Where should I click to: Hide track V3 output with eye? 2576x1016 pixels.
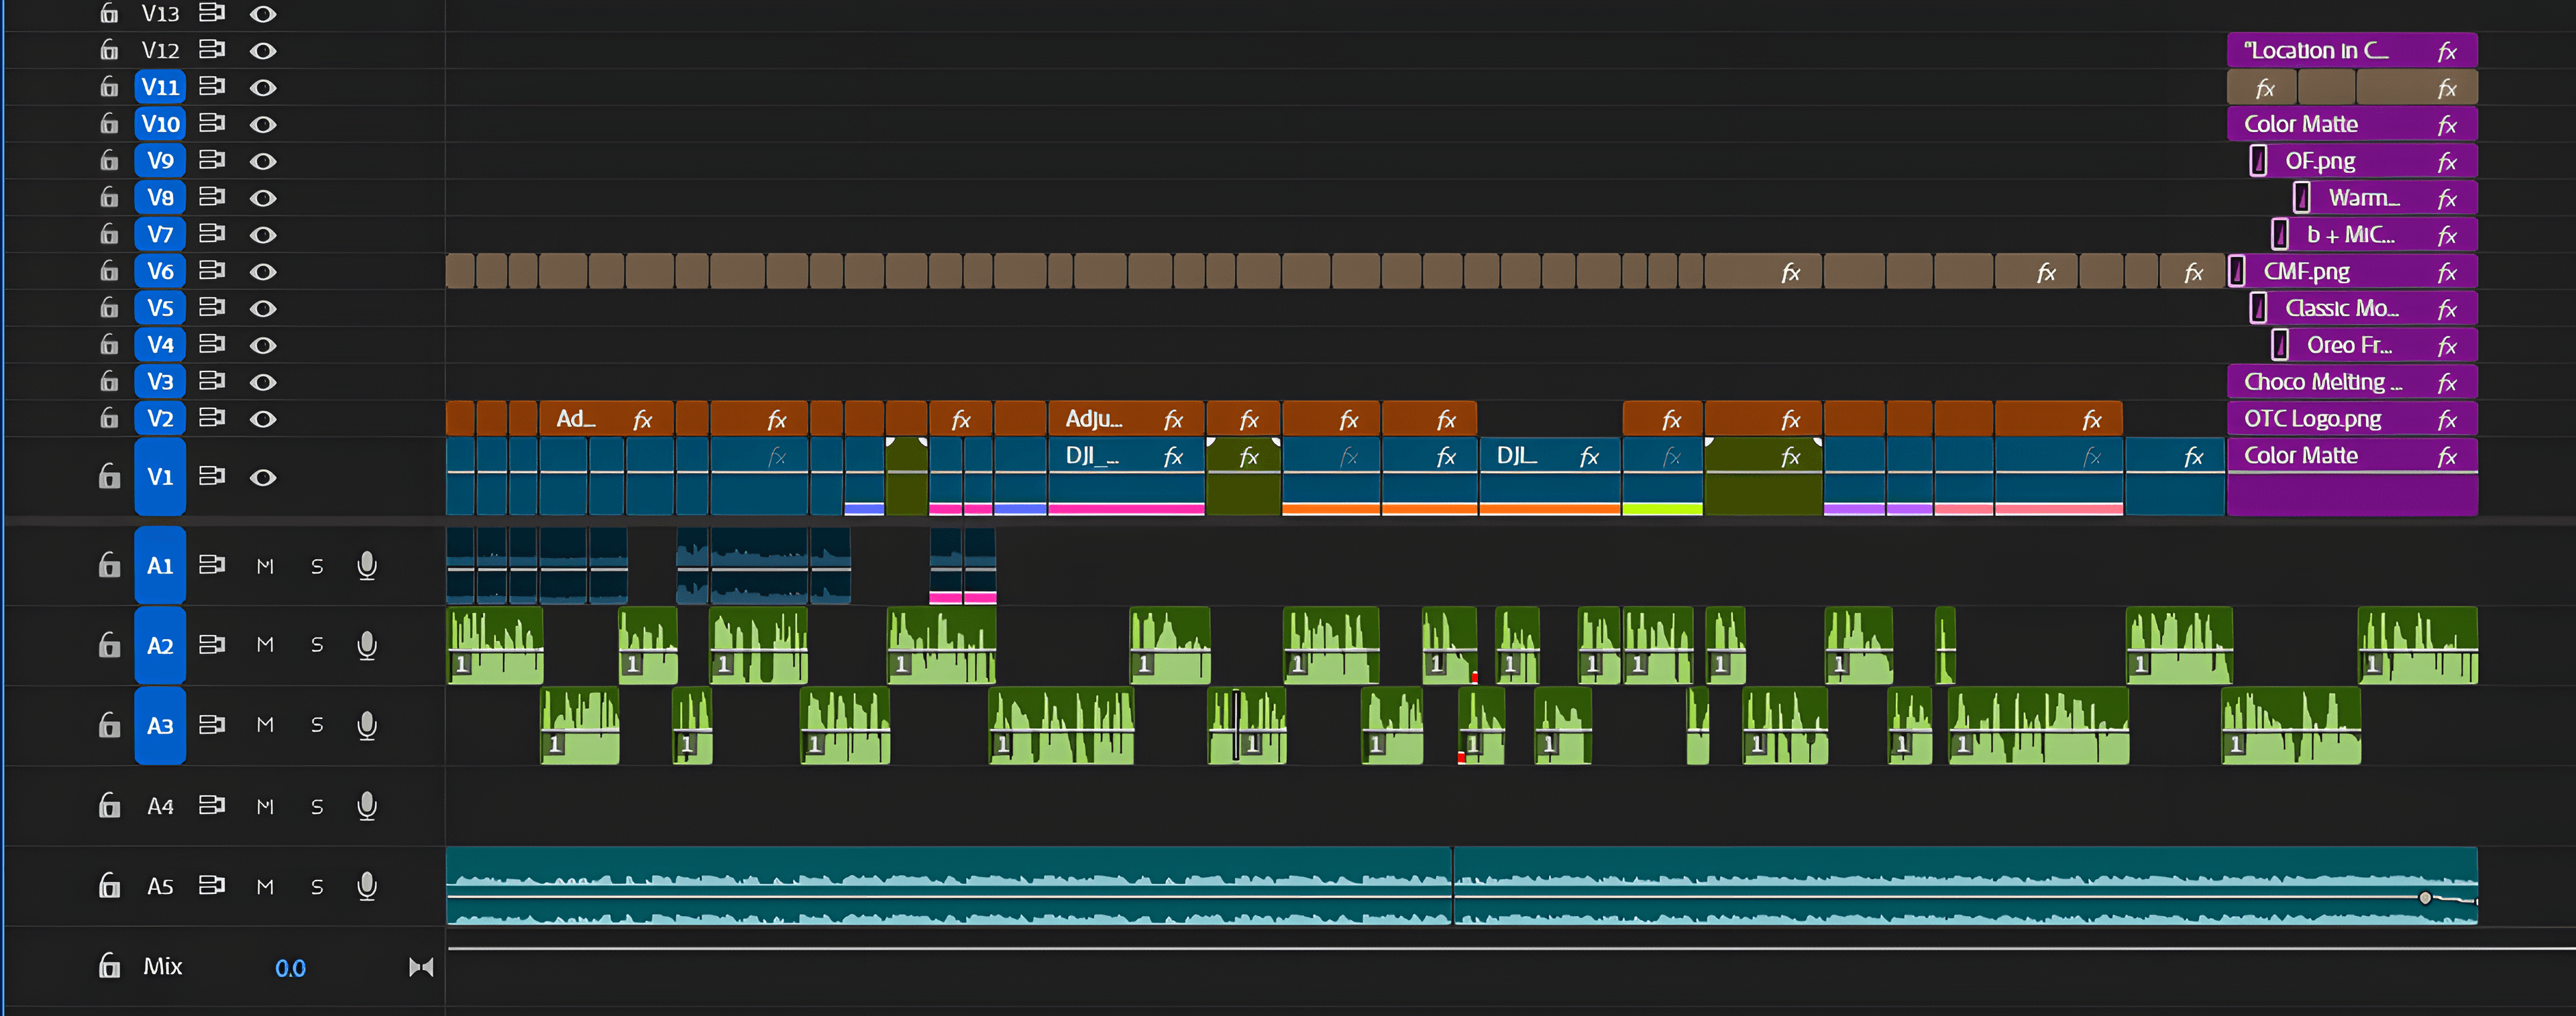263,382
